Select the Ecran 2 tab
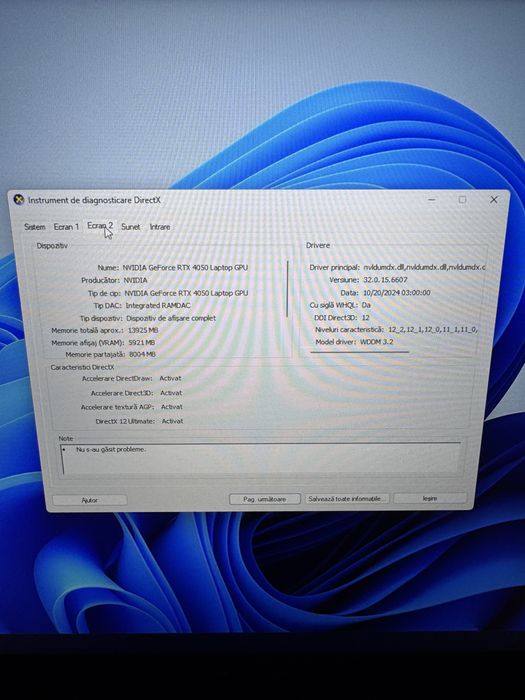The image size is (525, 700). pyautogui.click(x=100, y=226)
